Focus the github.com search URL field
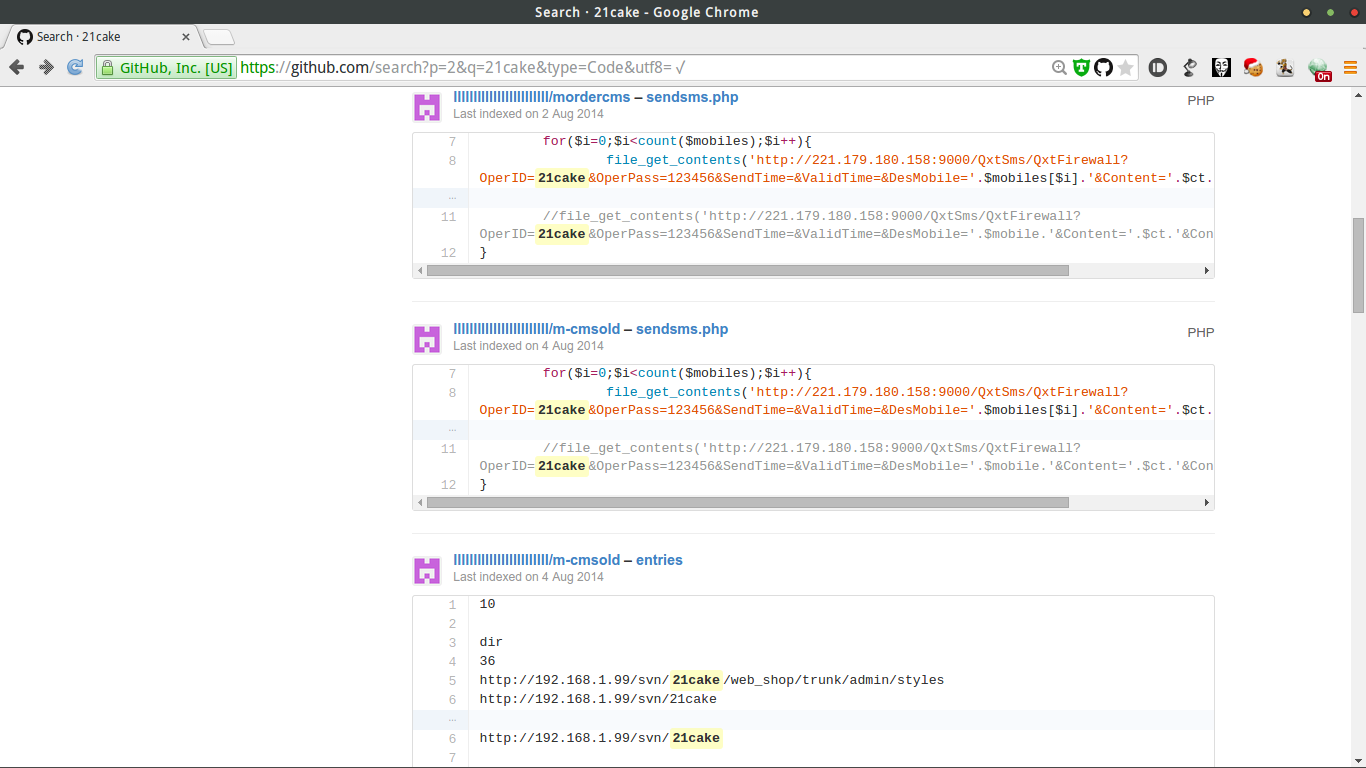 (x=640, y=68)
